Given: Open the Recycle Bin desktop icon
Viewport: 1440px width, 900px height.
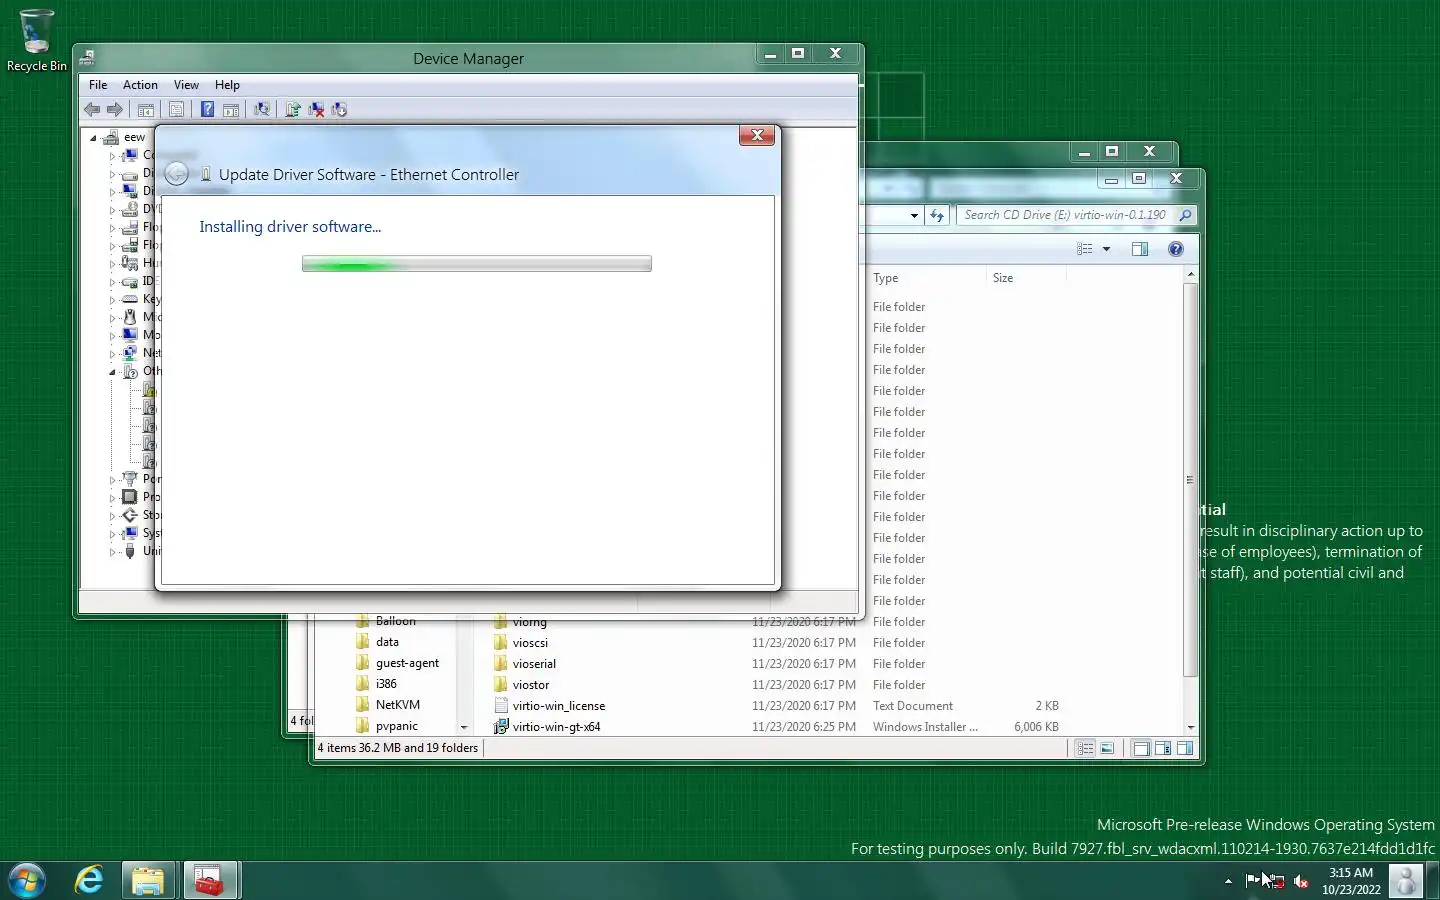Looking at the screenshot, I should [x=37, y=41].
